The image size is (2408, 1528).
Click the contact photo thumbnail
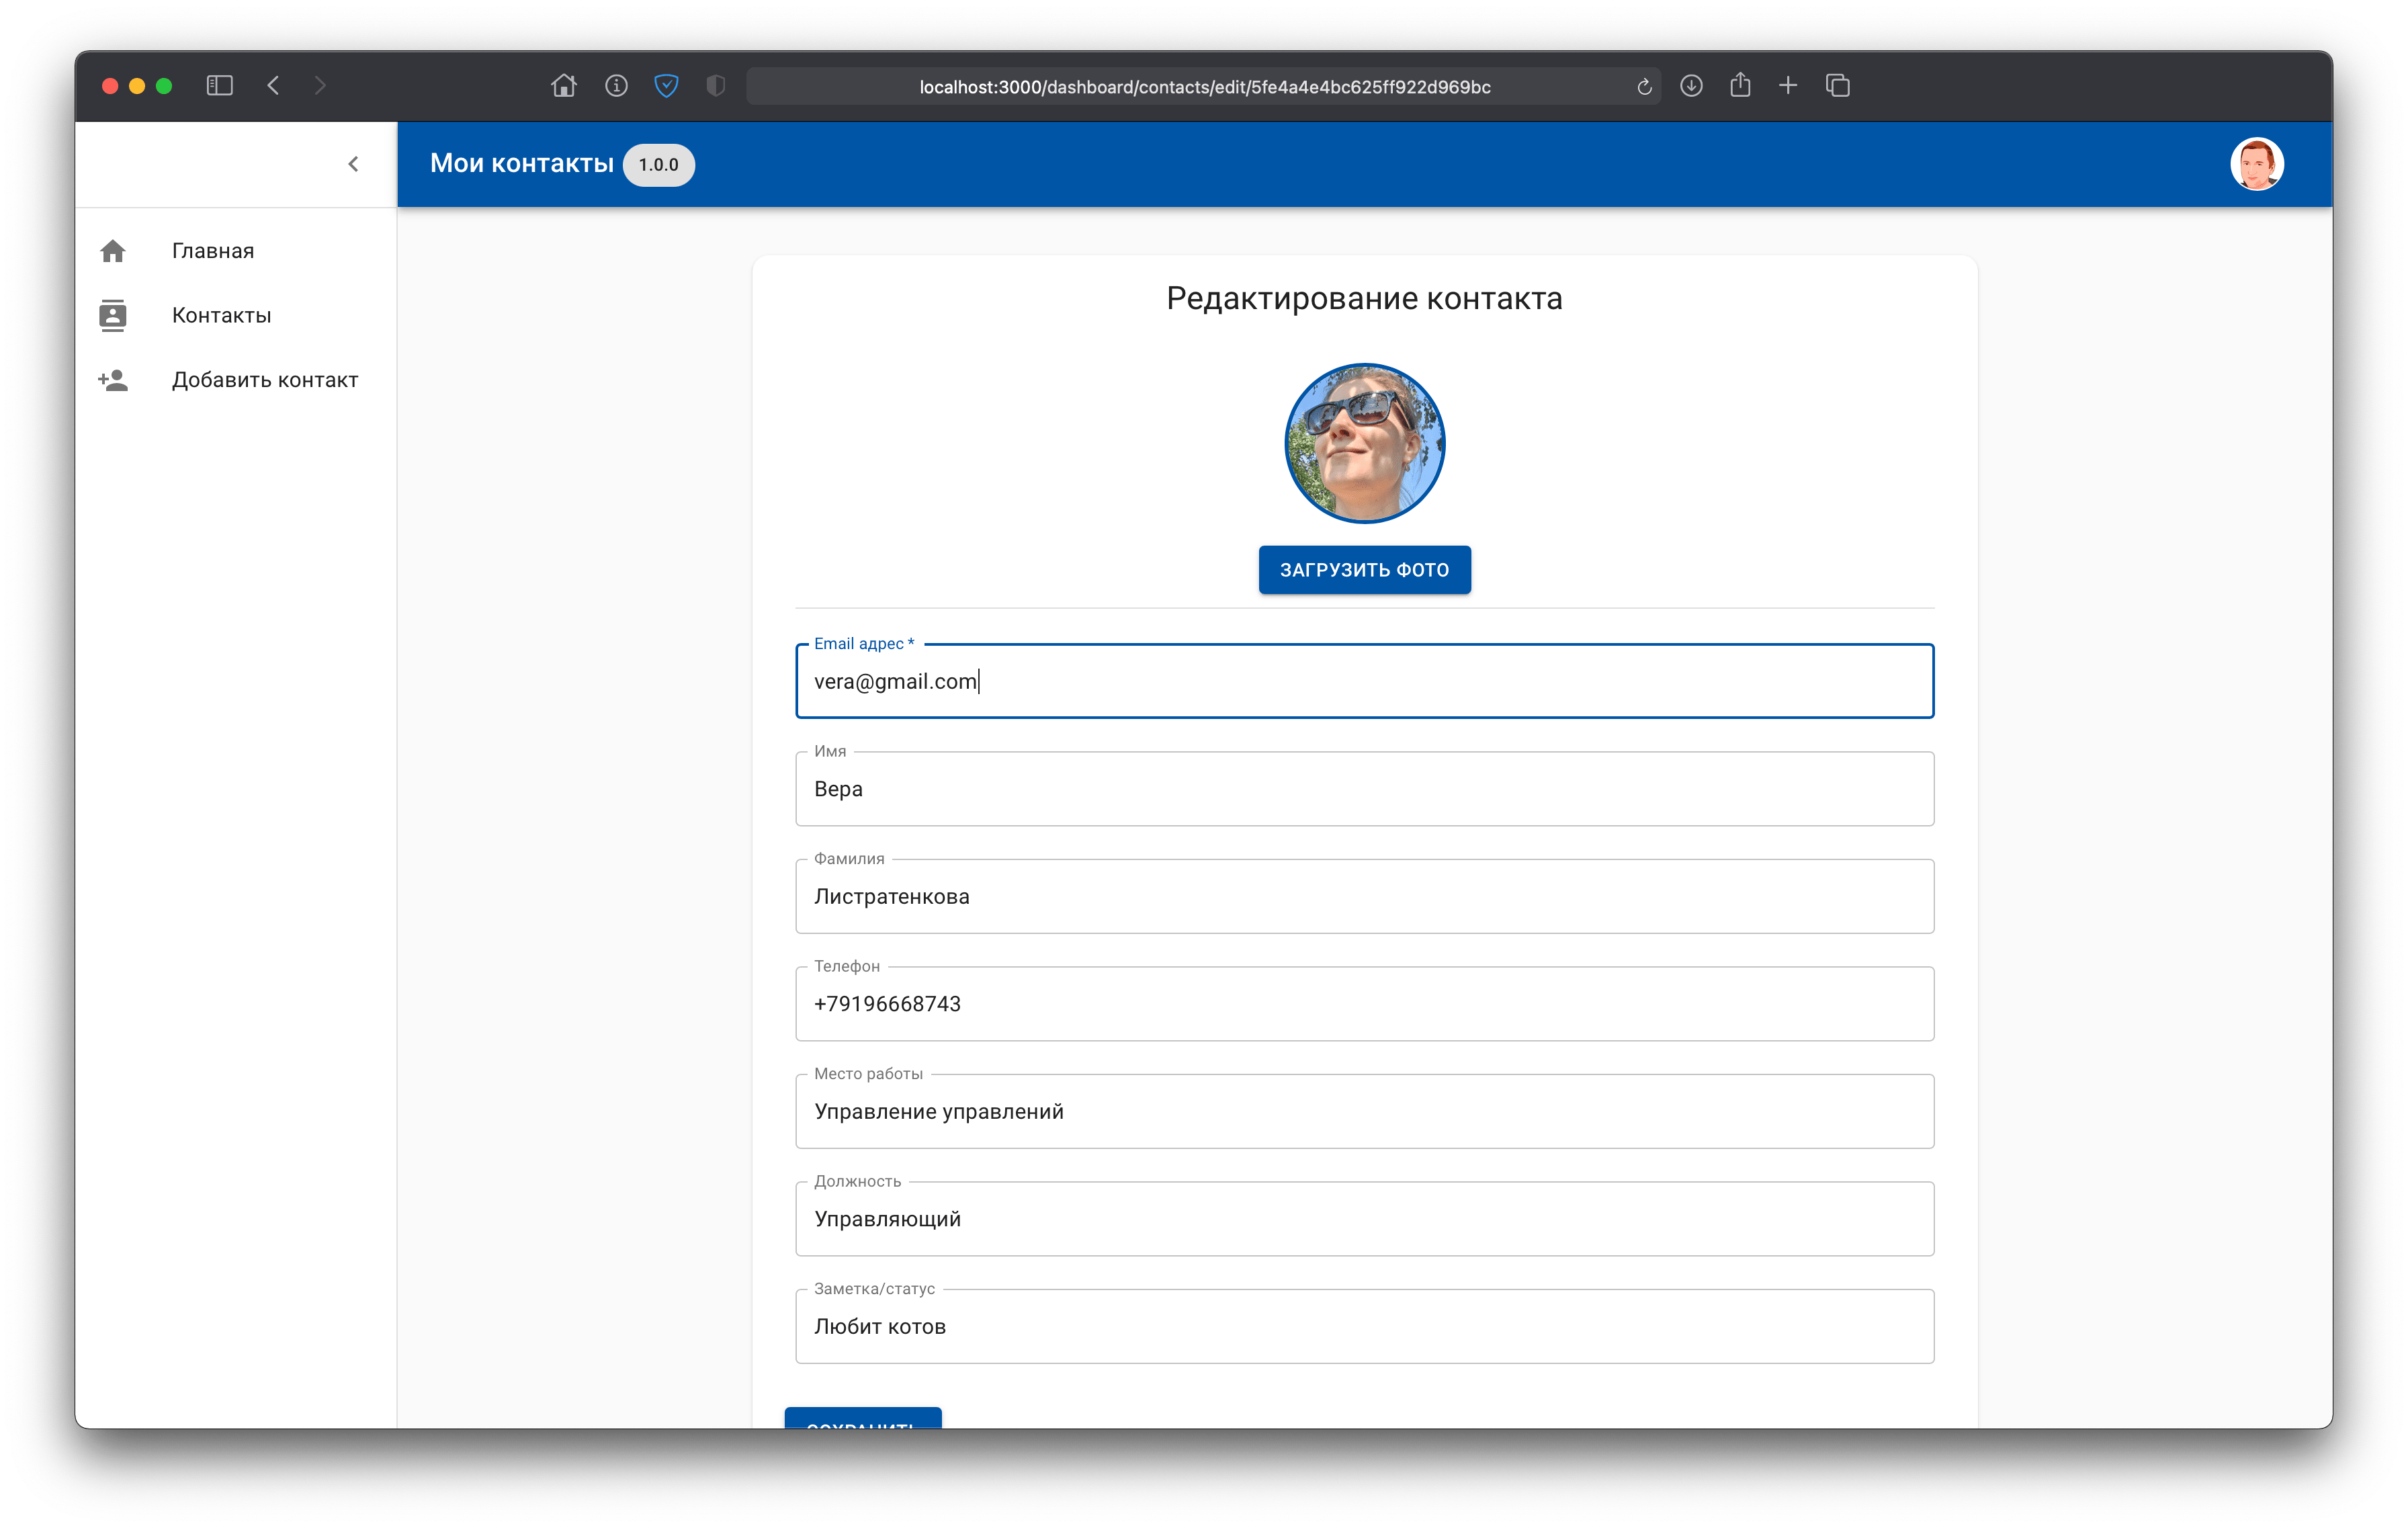pos(1364,443)
